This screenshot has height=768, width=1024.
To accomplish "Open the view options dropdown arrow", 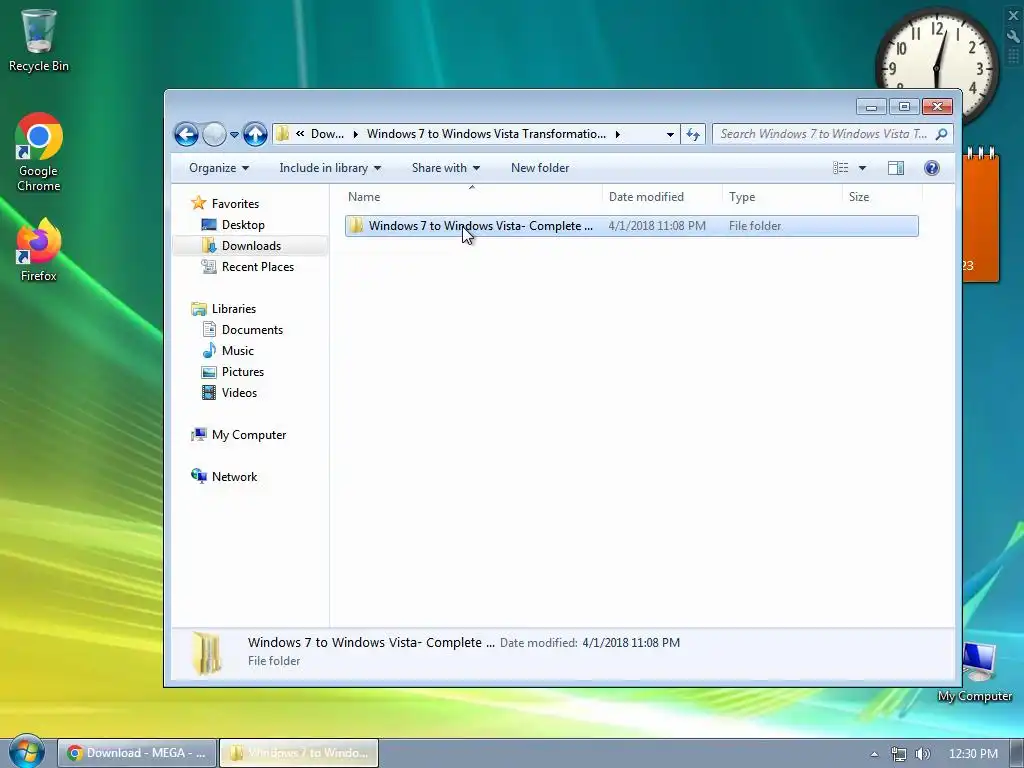I will pyautogui.click(x=862, y=168).
